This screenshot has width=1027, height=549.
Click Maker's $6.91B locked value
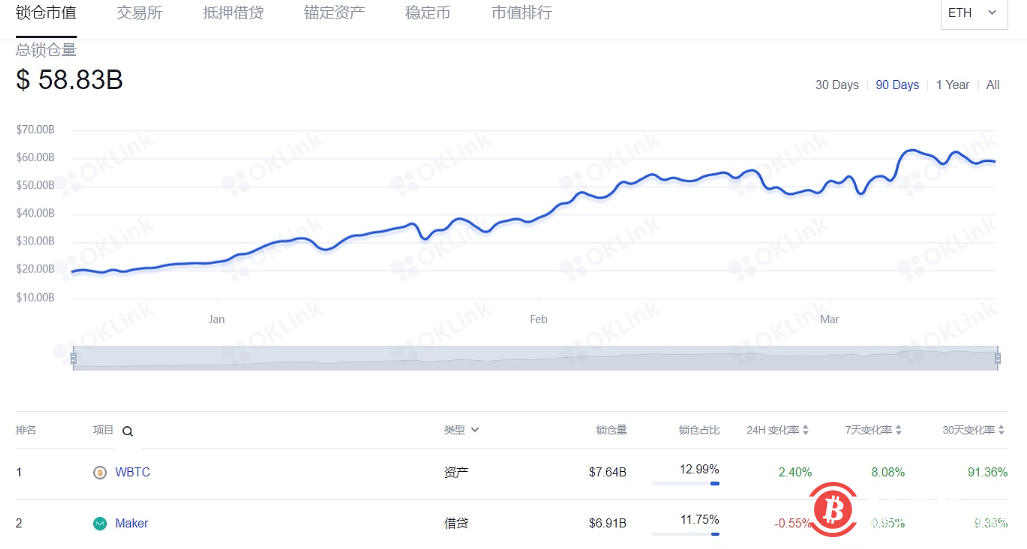click(x=607, y=523)
